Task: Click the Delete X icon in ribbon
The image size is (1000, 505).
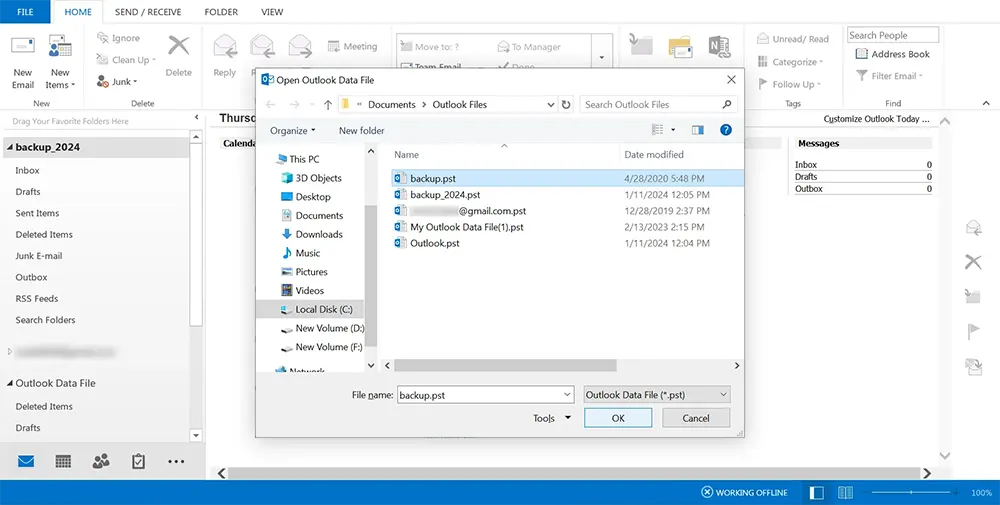Action: point(179,46)
